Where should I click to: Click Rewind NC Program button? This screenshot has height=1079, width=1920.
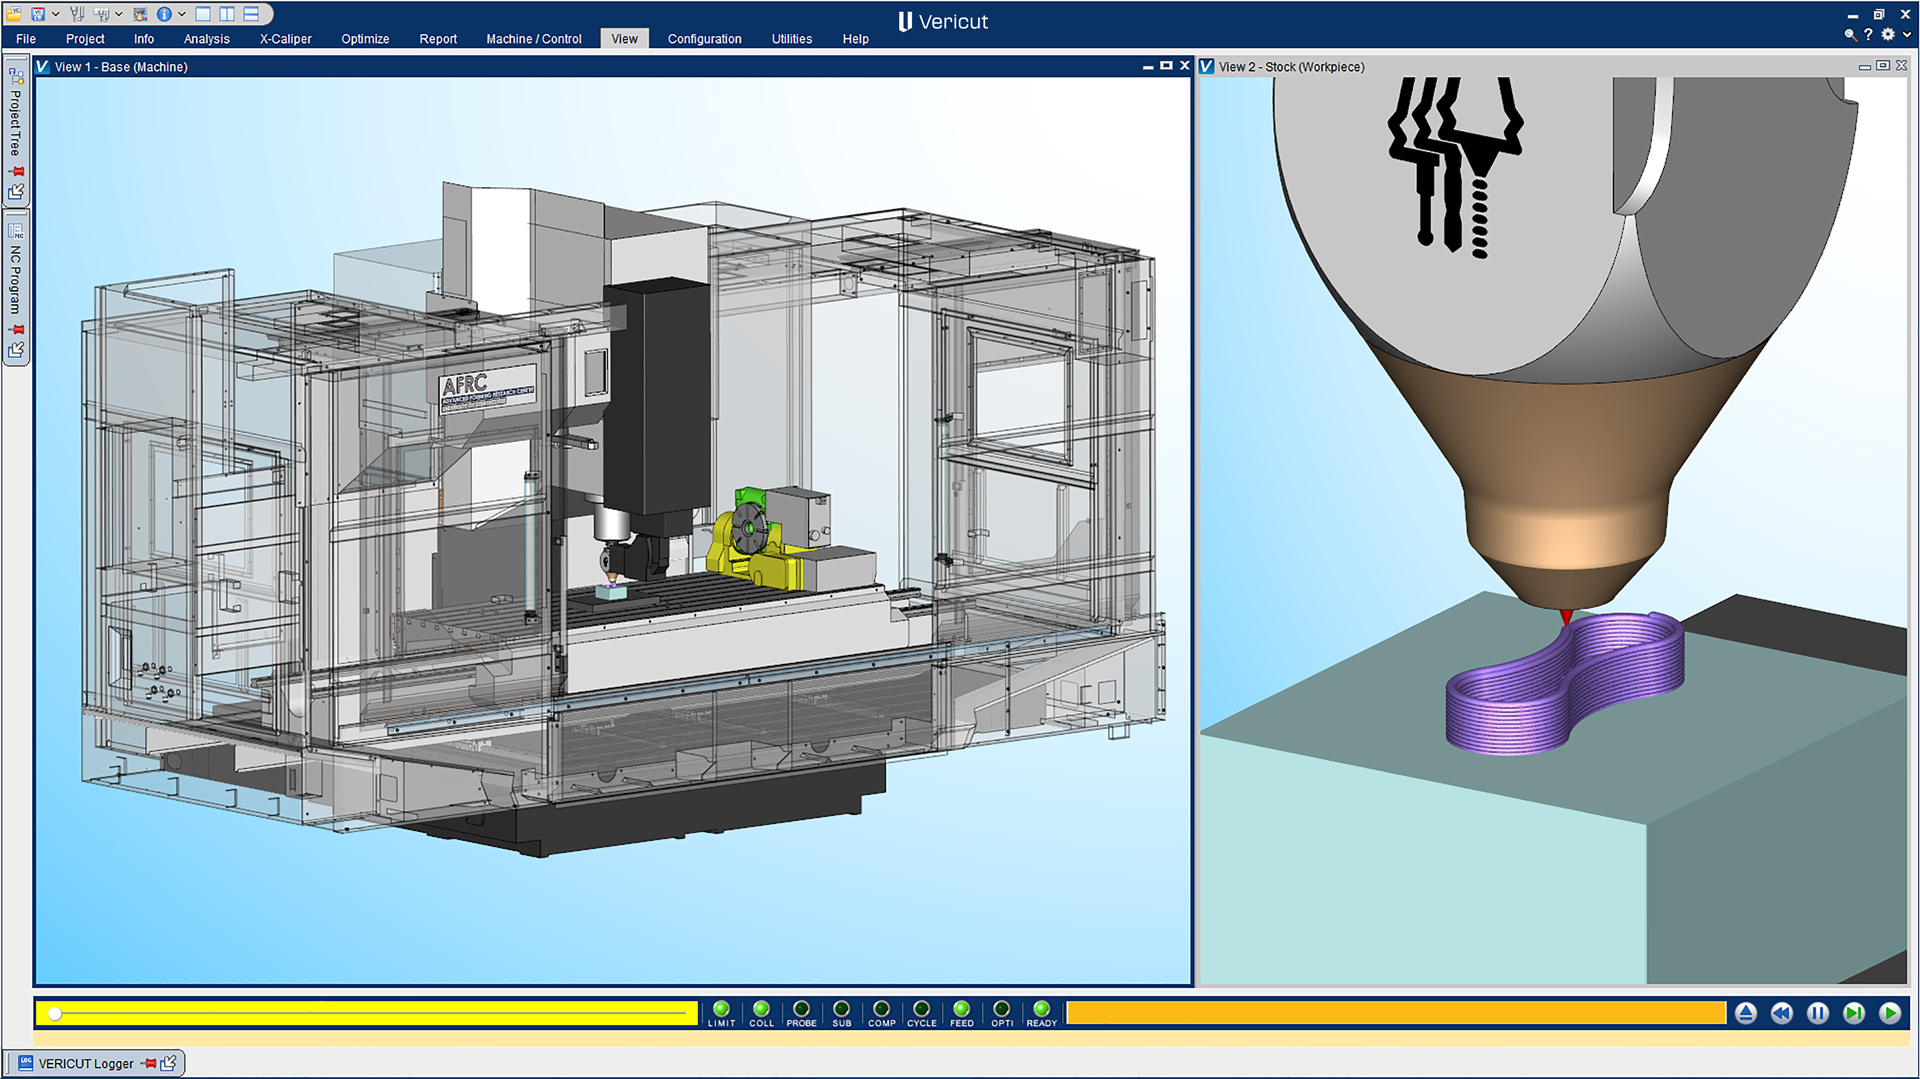[1781, 1013]
